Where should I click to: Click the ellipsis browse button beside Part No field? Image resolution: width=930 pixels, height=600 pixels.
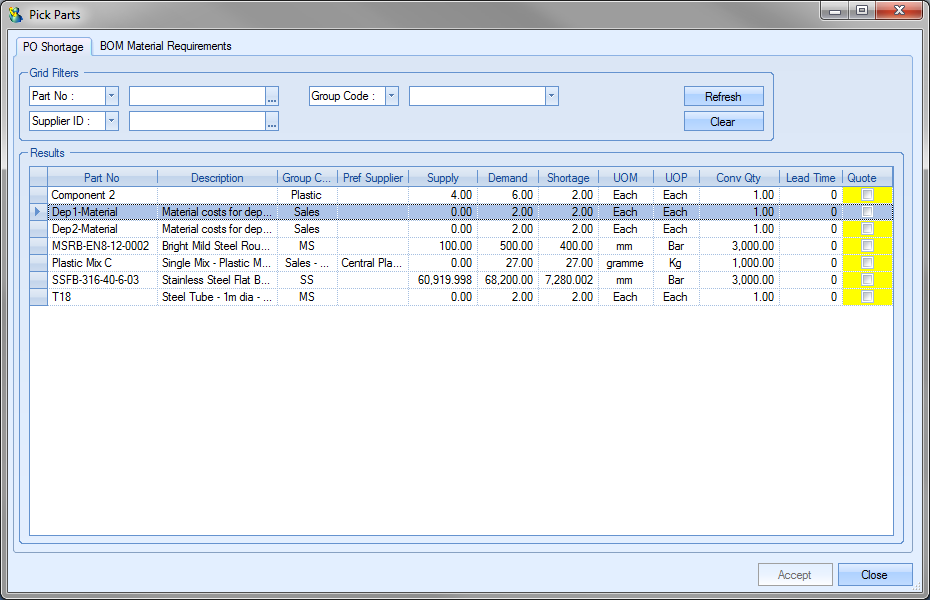tap(272, 97)
